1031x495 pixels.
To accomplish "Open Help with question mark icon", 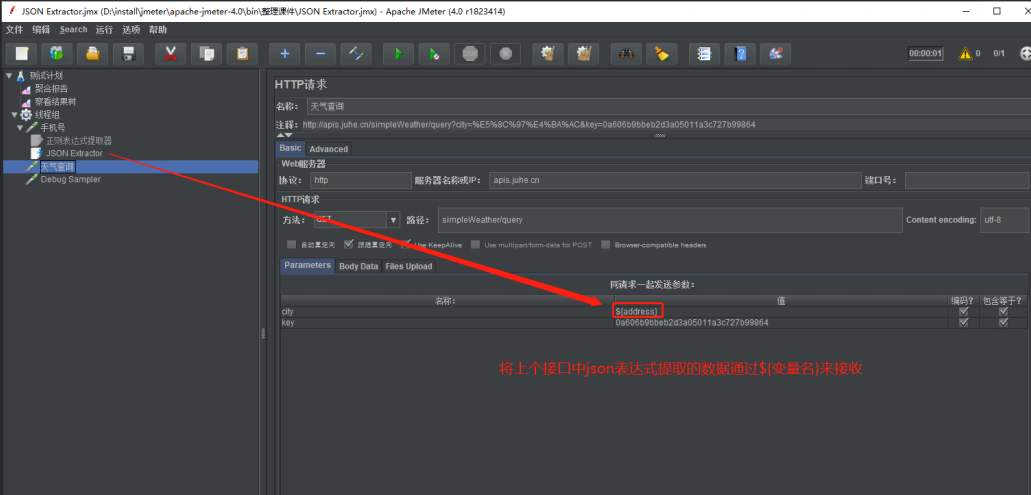I will click(x=740, y=54).
